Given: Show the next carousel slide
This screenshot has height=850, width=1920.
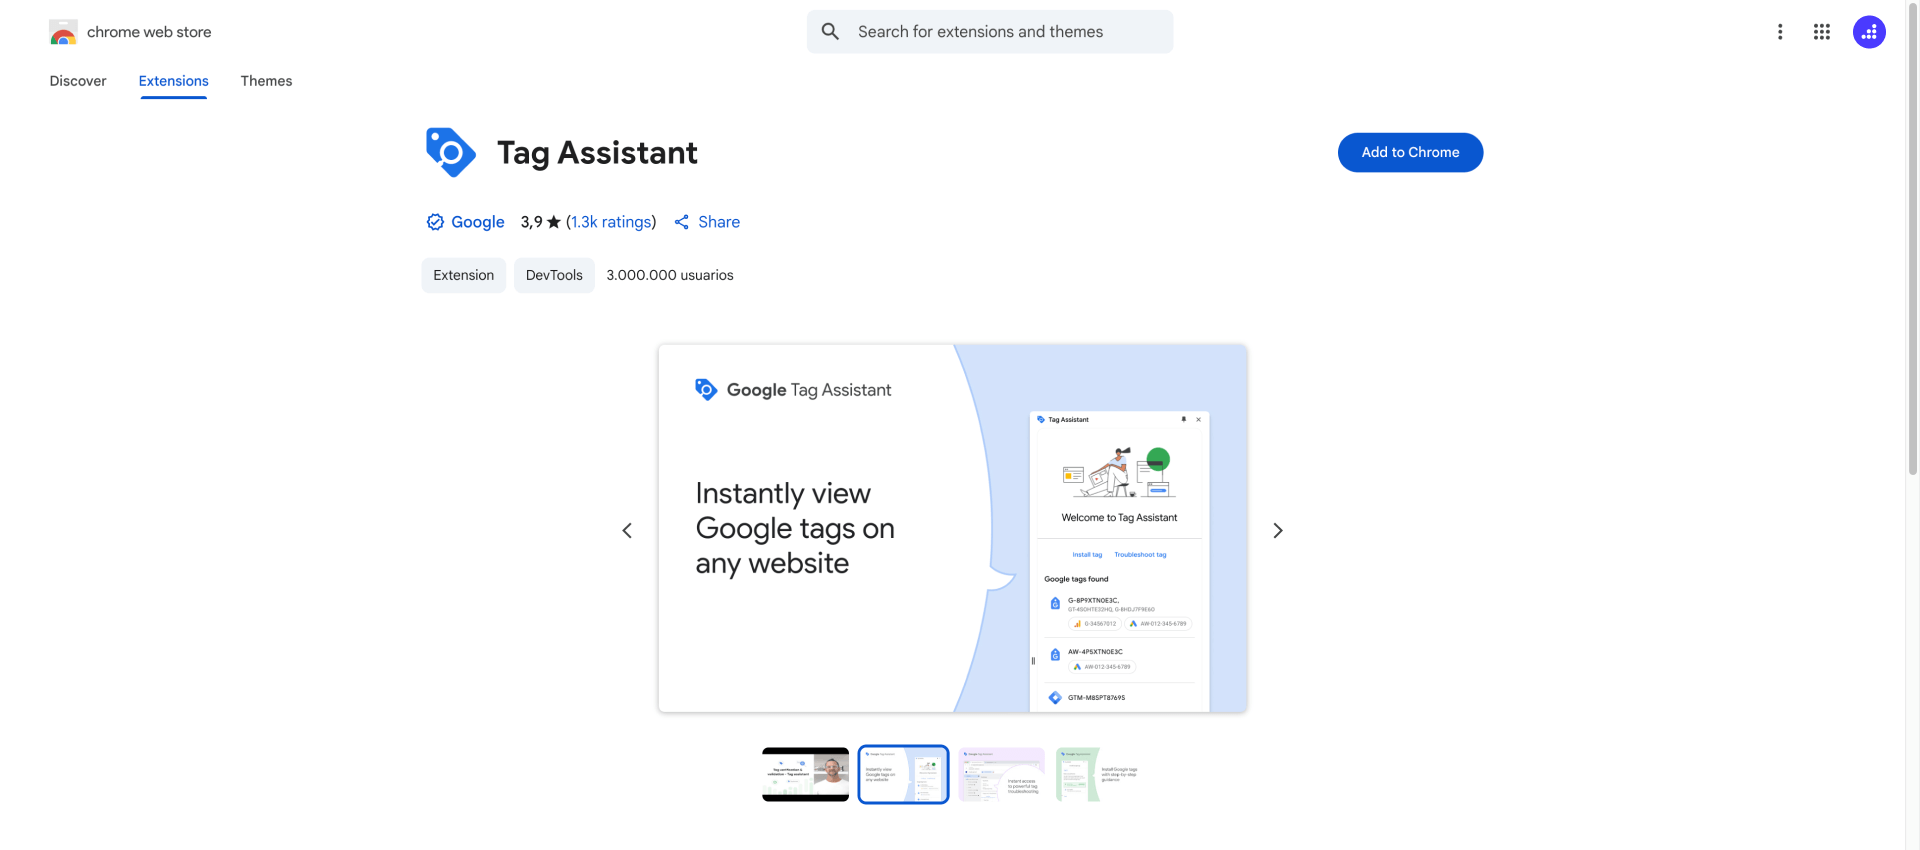Looking at the screenshot, I should tap(1277, 531).
